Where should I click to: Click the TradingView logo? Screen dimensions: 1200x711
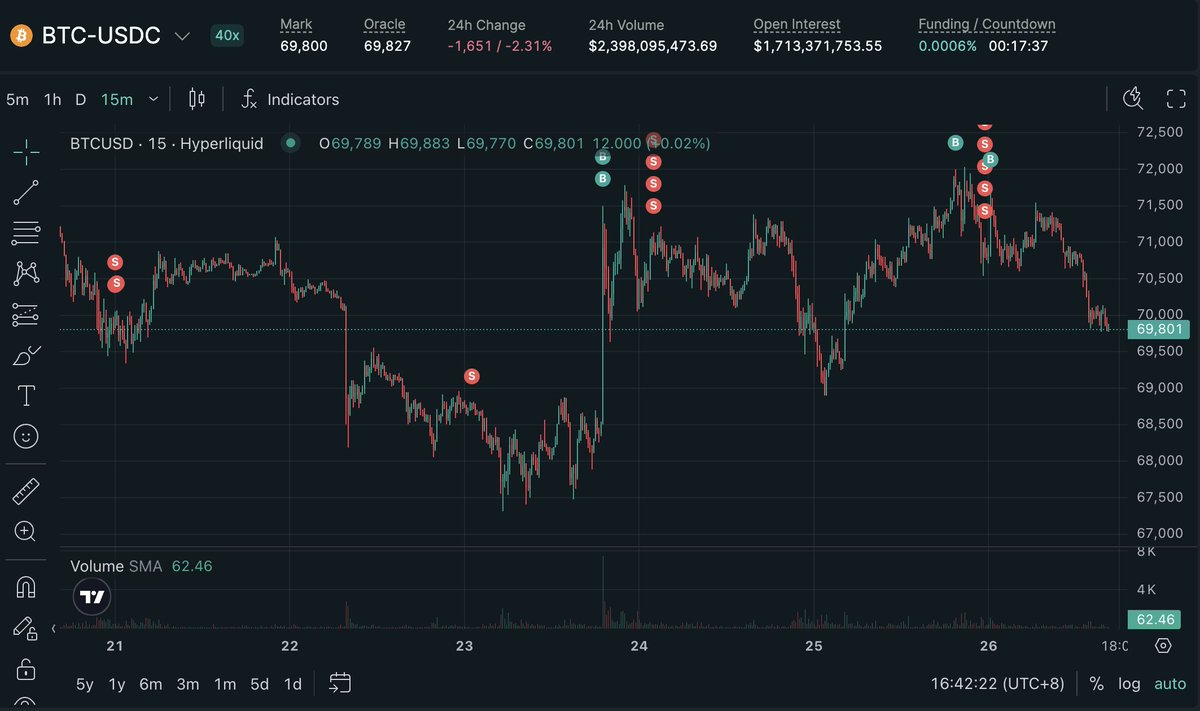[x=91, y=596]
